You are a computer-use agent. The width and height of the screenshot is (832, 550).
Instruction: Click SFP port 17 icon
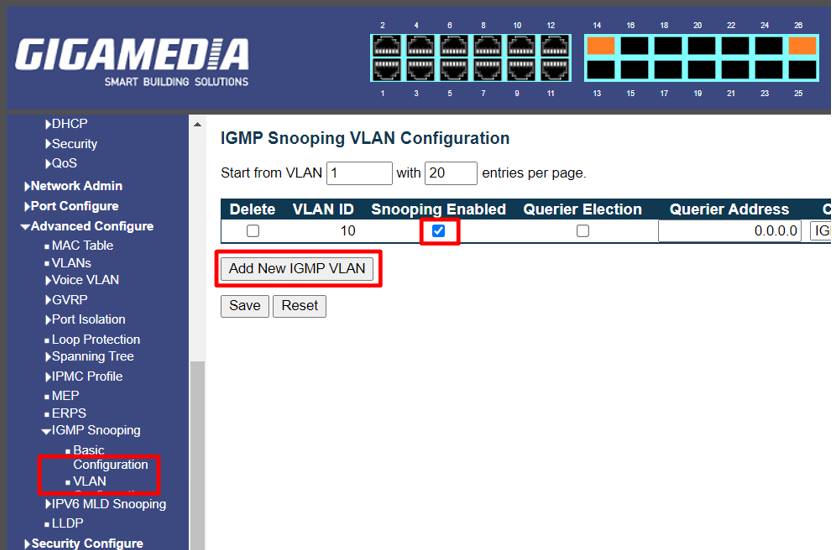coord(668,70)
